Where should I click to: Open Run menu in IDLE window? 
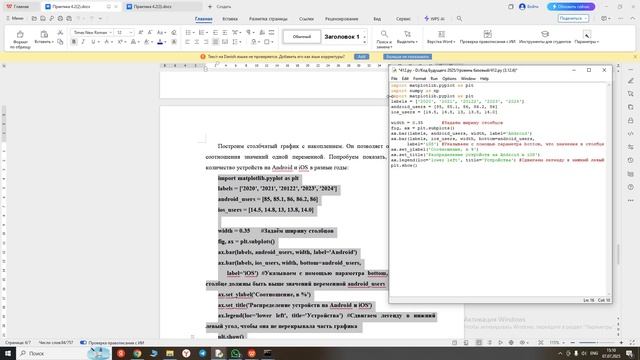click(x=434, y=78)
